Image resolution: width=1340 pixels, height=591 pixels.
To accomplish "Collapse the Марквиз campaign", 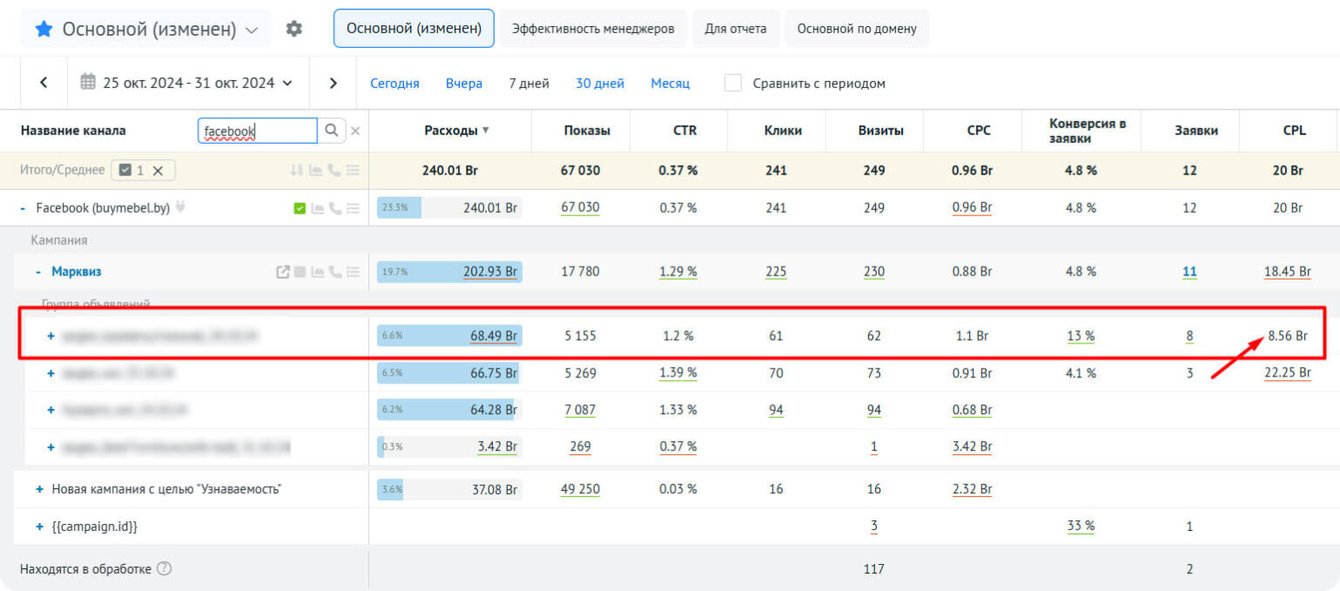I will coord(38,271).
